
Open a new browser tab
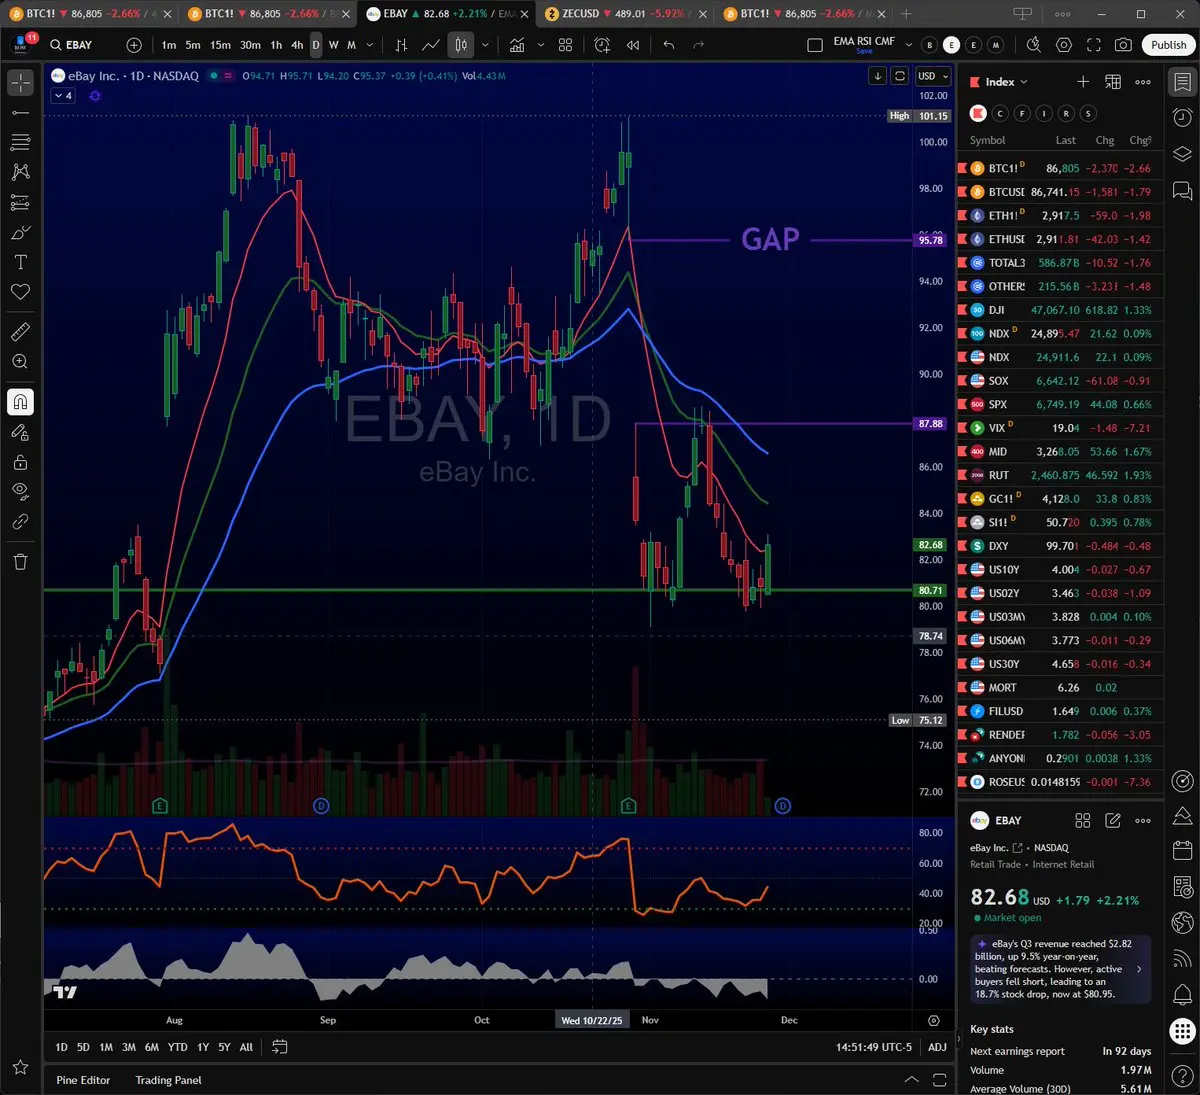[x=906, y=14]
